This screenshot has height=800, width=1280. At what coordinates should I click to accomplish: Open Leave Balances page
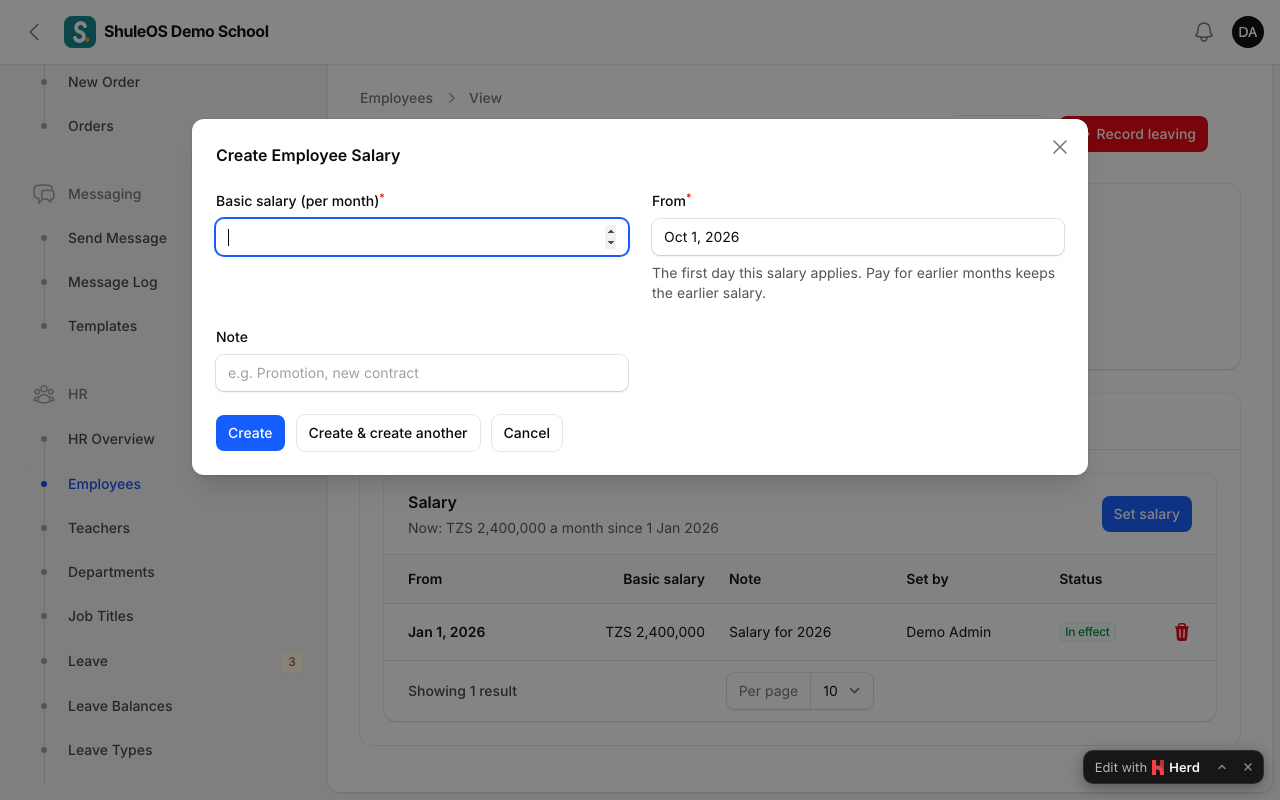(120, 706)
